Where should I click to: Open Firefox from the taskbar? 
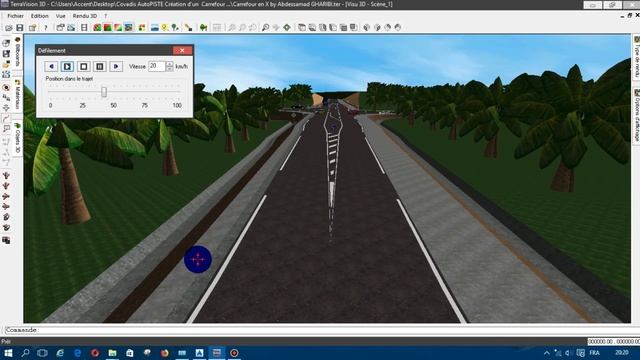coord(164,353)
